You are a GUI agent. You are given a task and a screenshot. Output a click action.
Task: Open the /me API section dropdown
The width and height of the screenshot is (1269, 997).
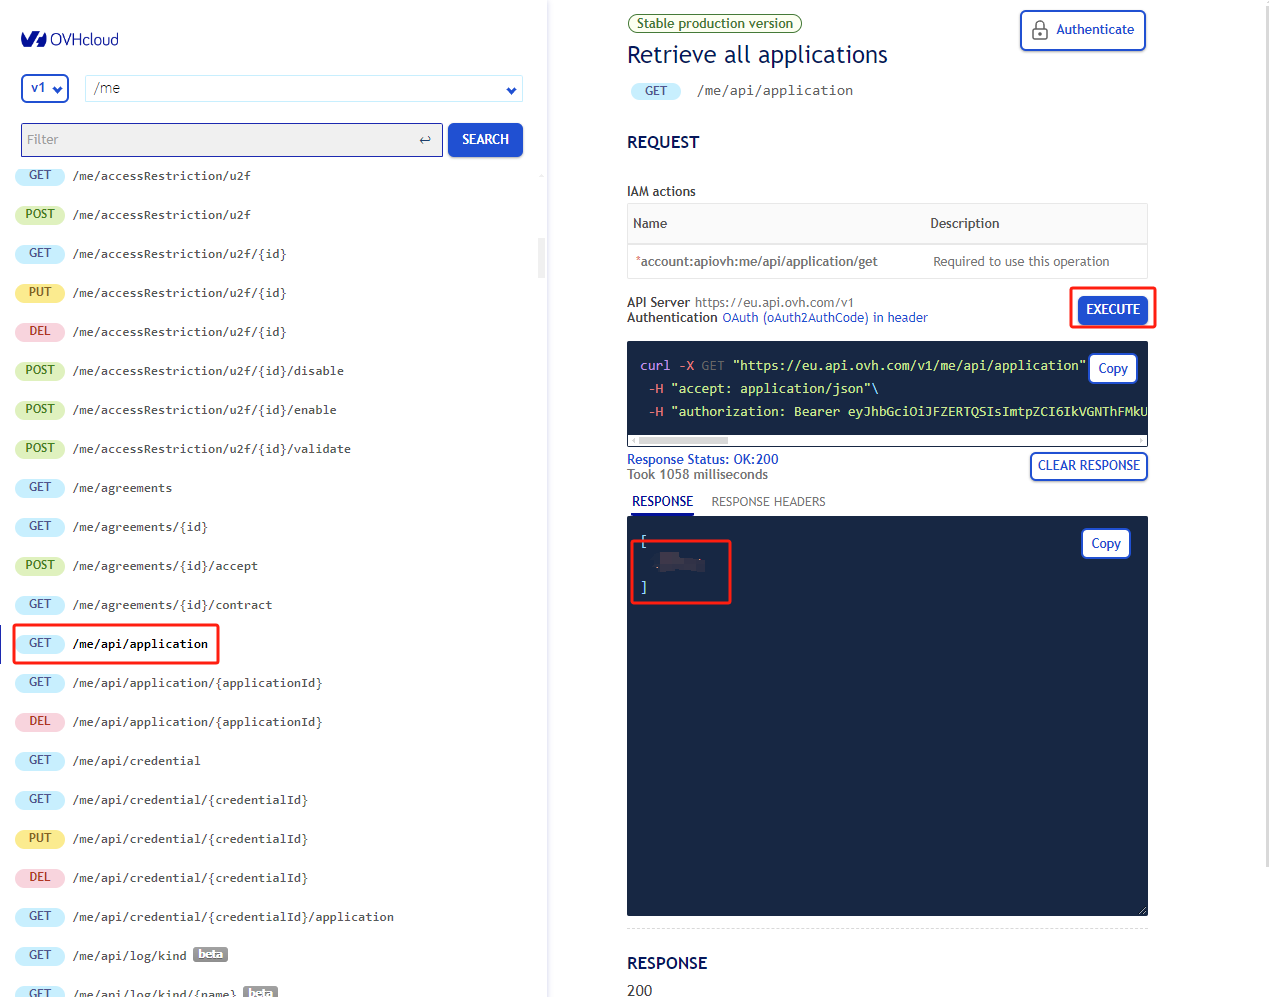click(304, 88)
